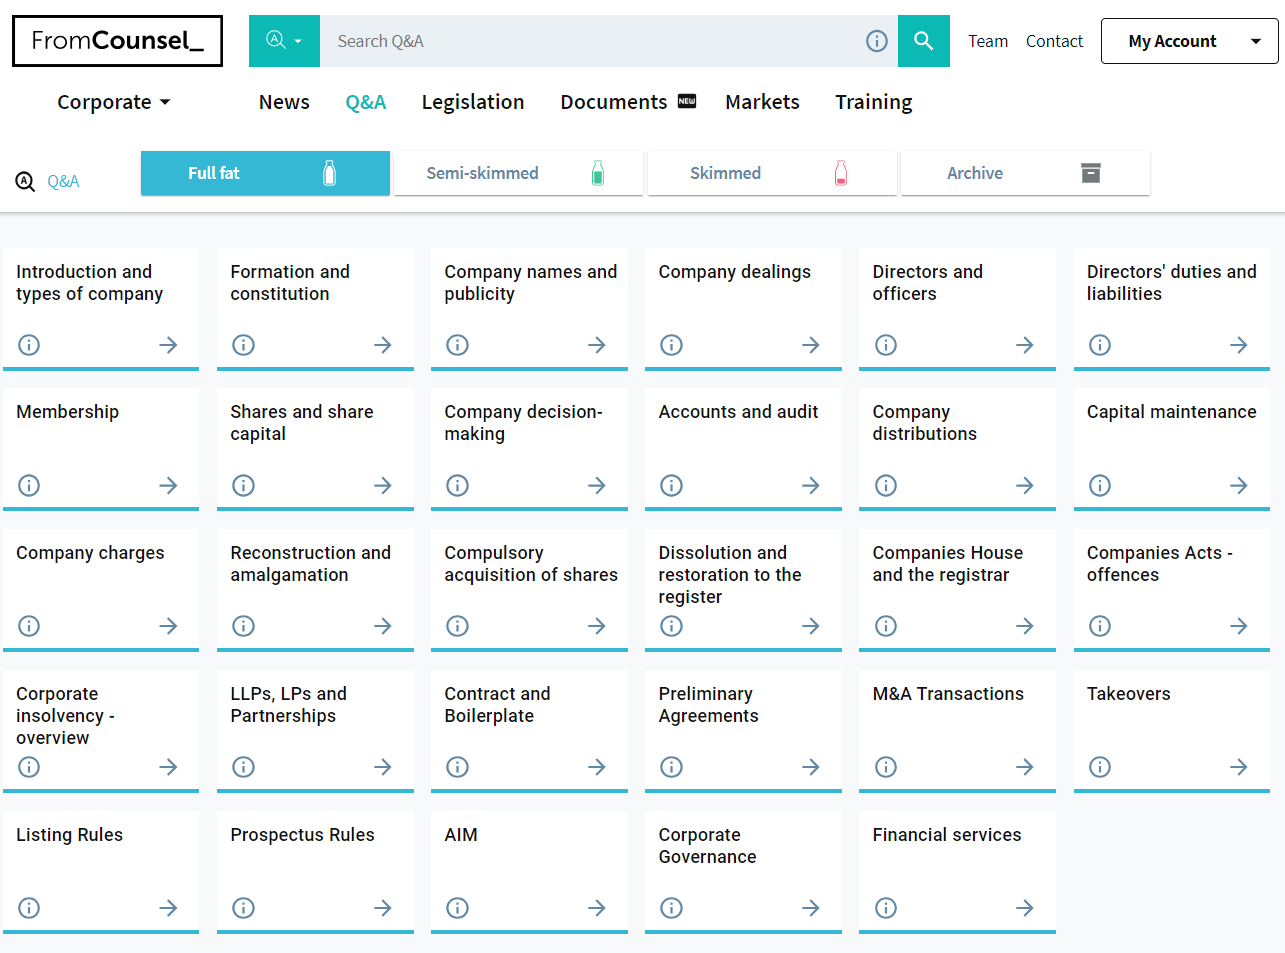Expand the Corporate practice area dropdown

113,102
